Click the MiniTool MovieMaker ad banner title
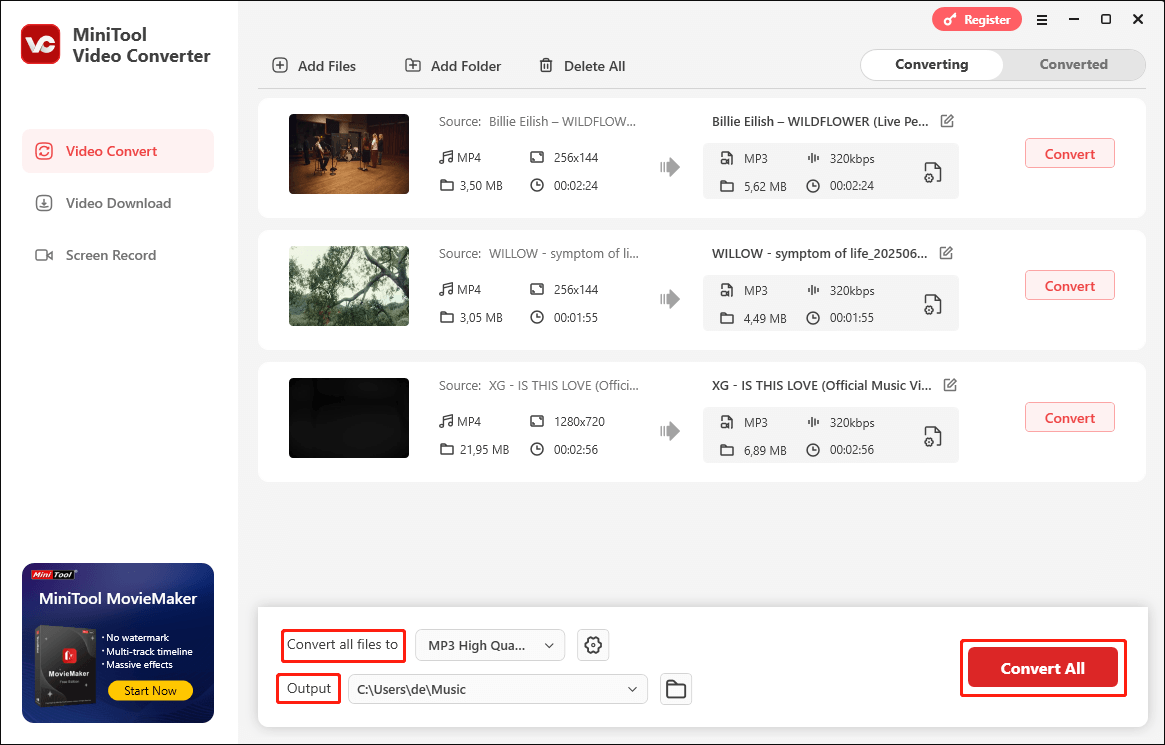This screenshot has width=1165, height=745. tap(118, 599)
